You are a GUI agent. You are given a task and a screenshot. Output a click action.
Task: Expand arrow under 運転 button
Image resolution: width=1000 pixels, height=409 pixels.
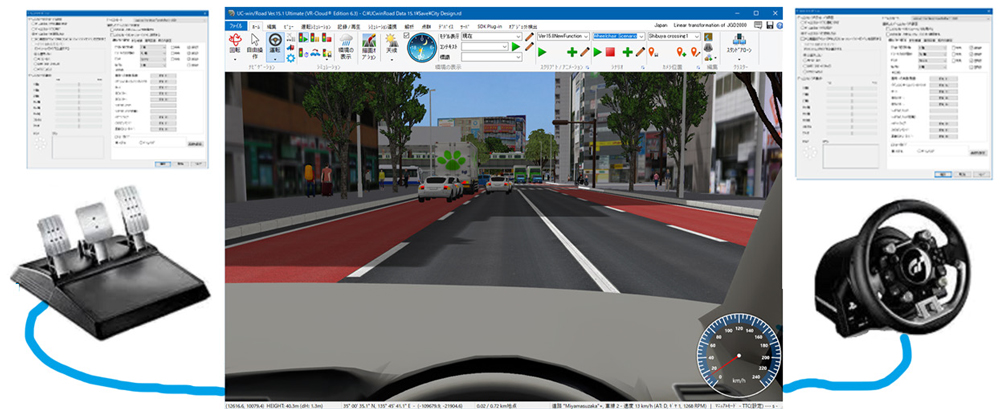(x=275, y=59)
